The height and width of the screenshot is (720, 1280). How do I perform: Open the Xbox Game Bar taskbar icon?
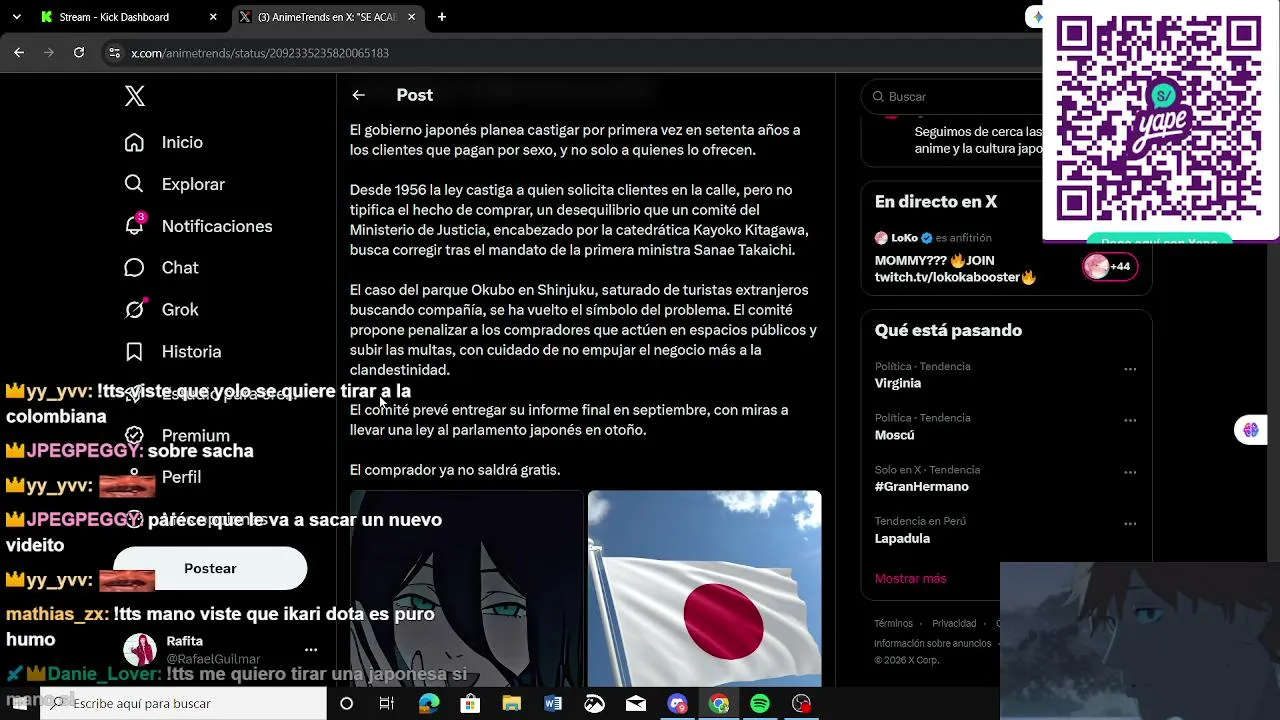(594, 704)
